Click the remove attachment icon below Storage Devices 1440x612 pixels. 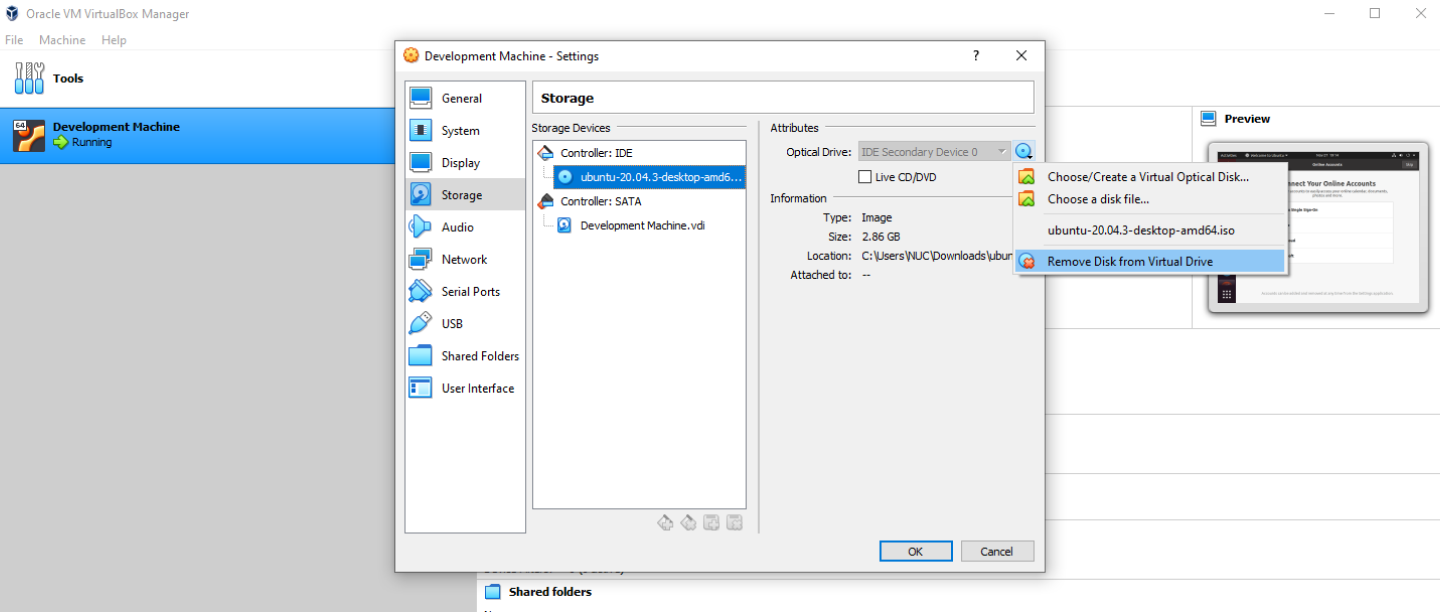pyautogui.click(x=734, y=522)
